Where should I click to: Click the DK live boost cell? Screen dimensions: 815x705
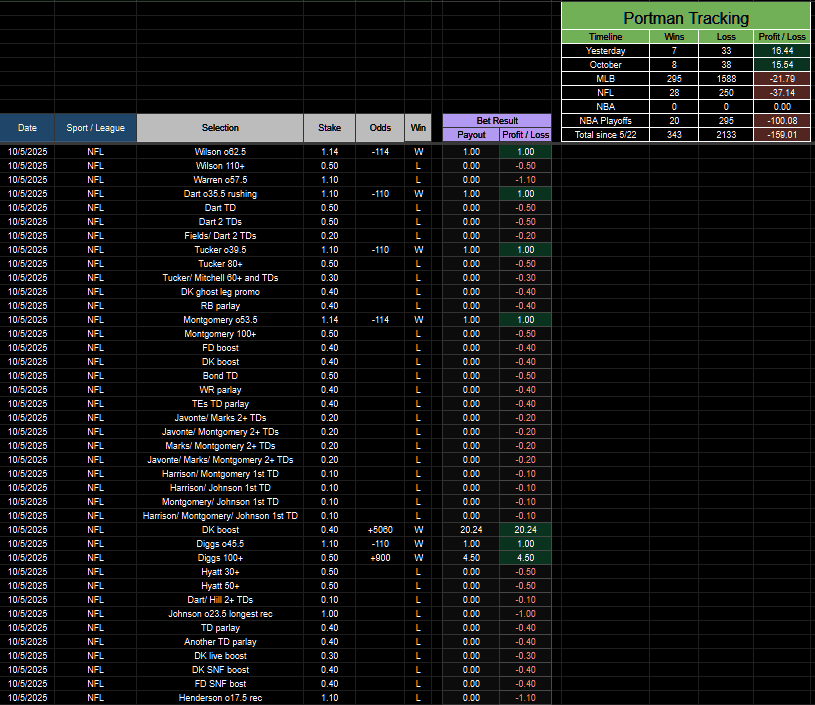[220, 656]
